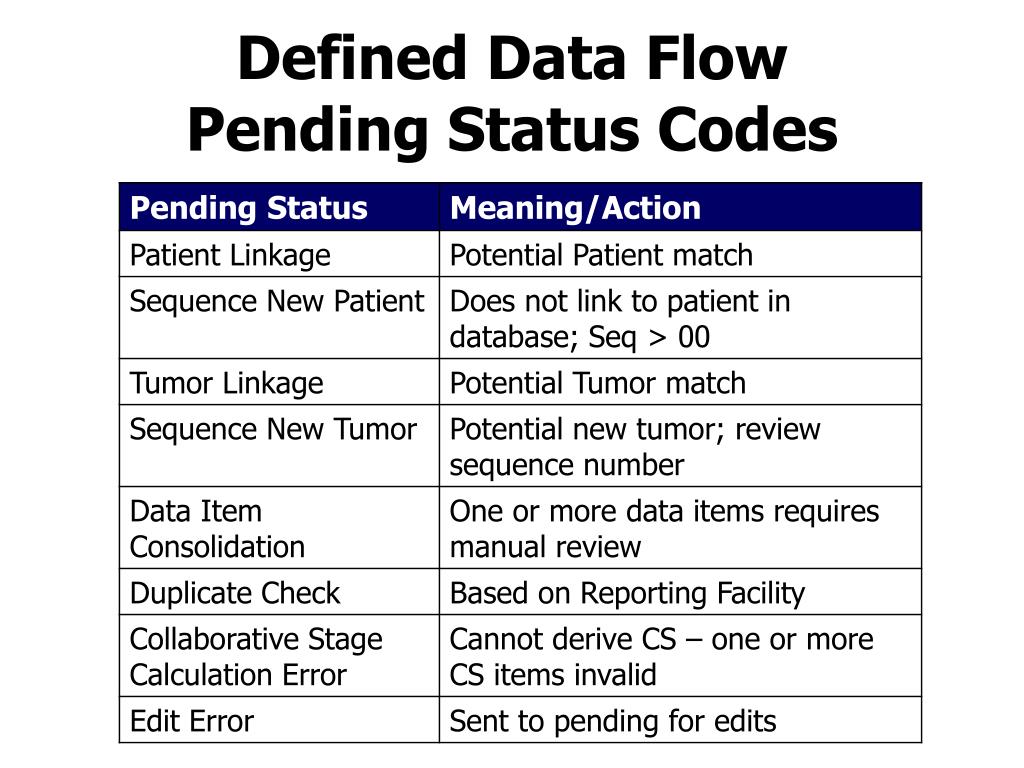Click the 'One or more data items' cell
Image resolution: width=1024 pixels, height=768 pixels.
(680, 528)
